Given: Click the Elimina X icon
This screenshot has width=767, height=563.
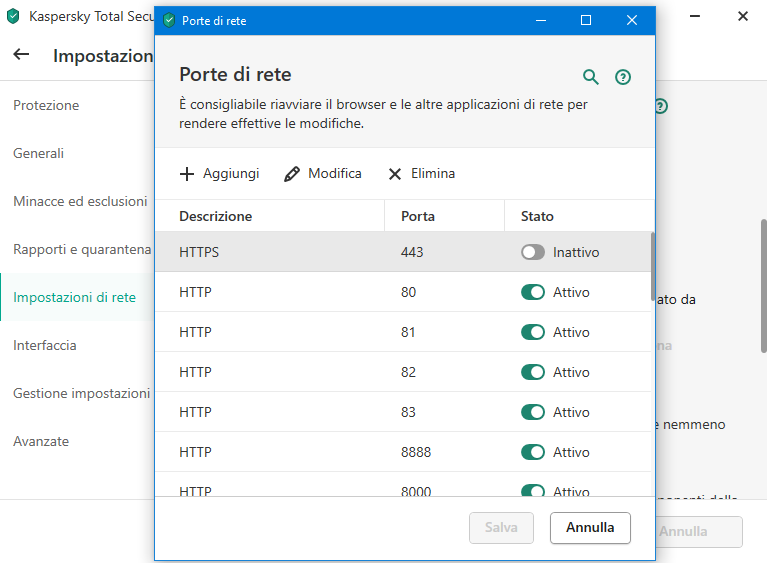Looking at the screenshot, I should click(395, 174).
